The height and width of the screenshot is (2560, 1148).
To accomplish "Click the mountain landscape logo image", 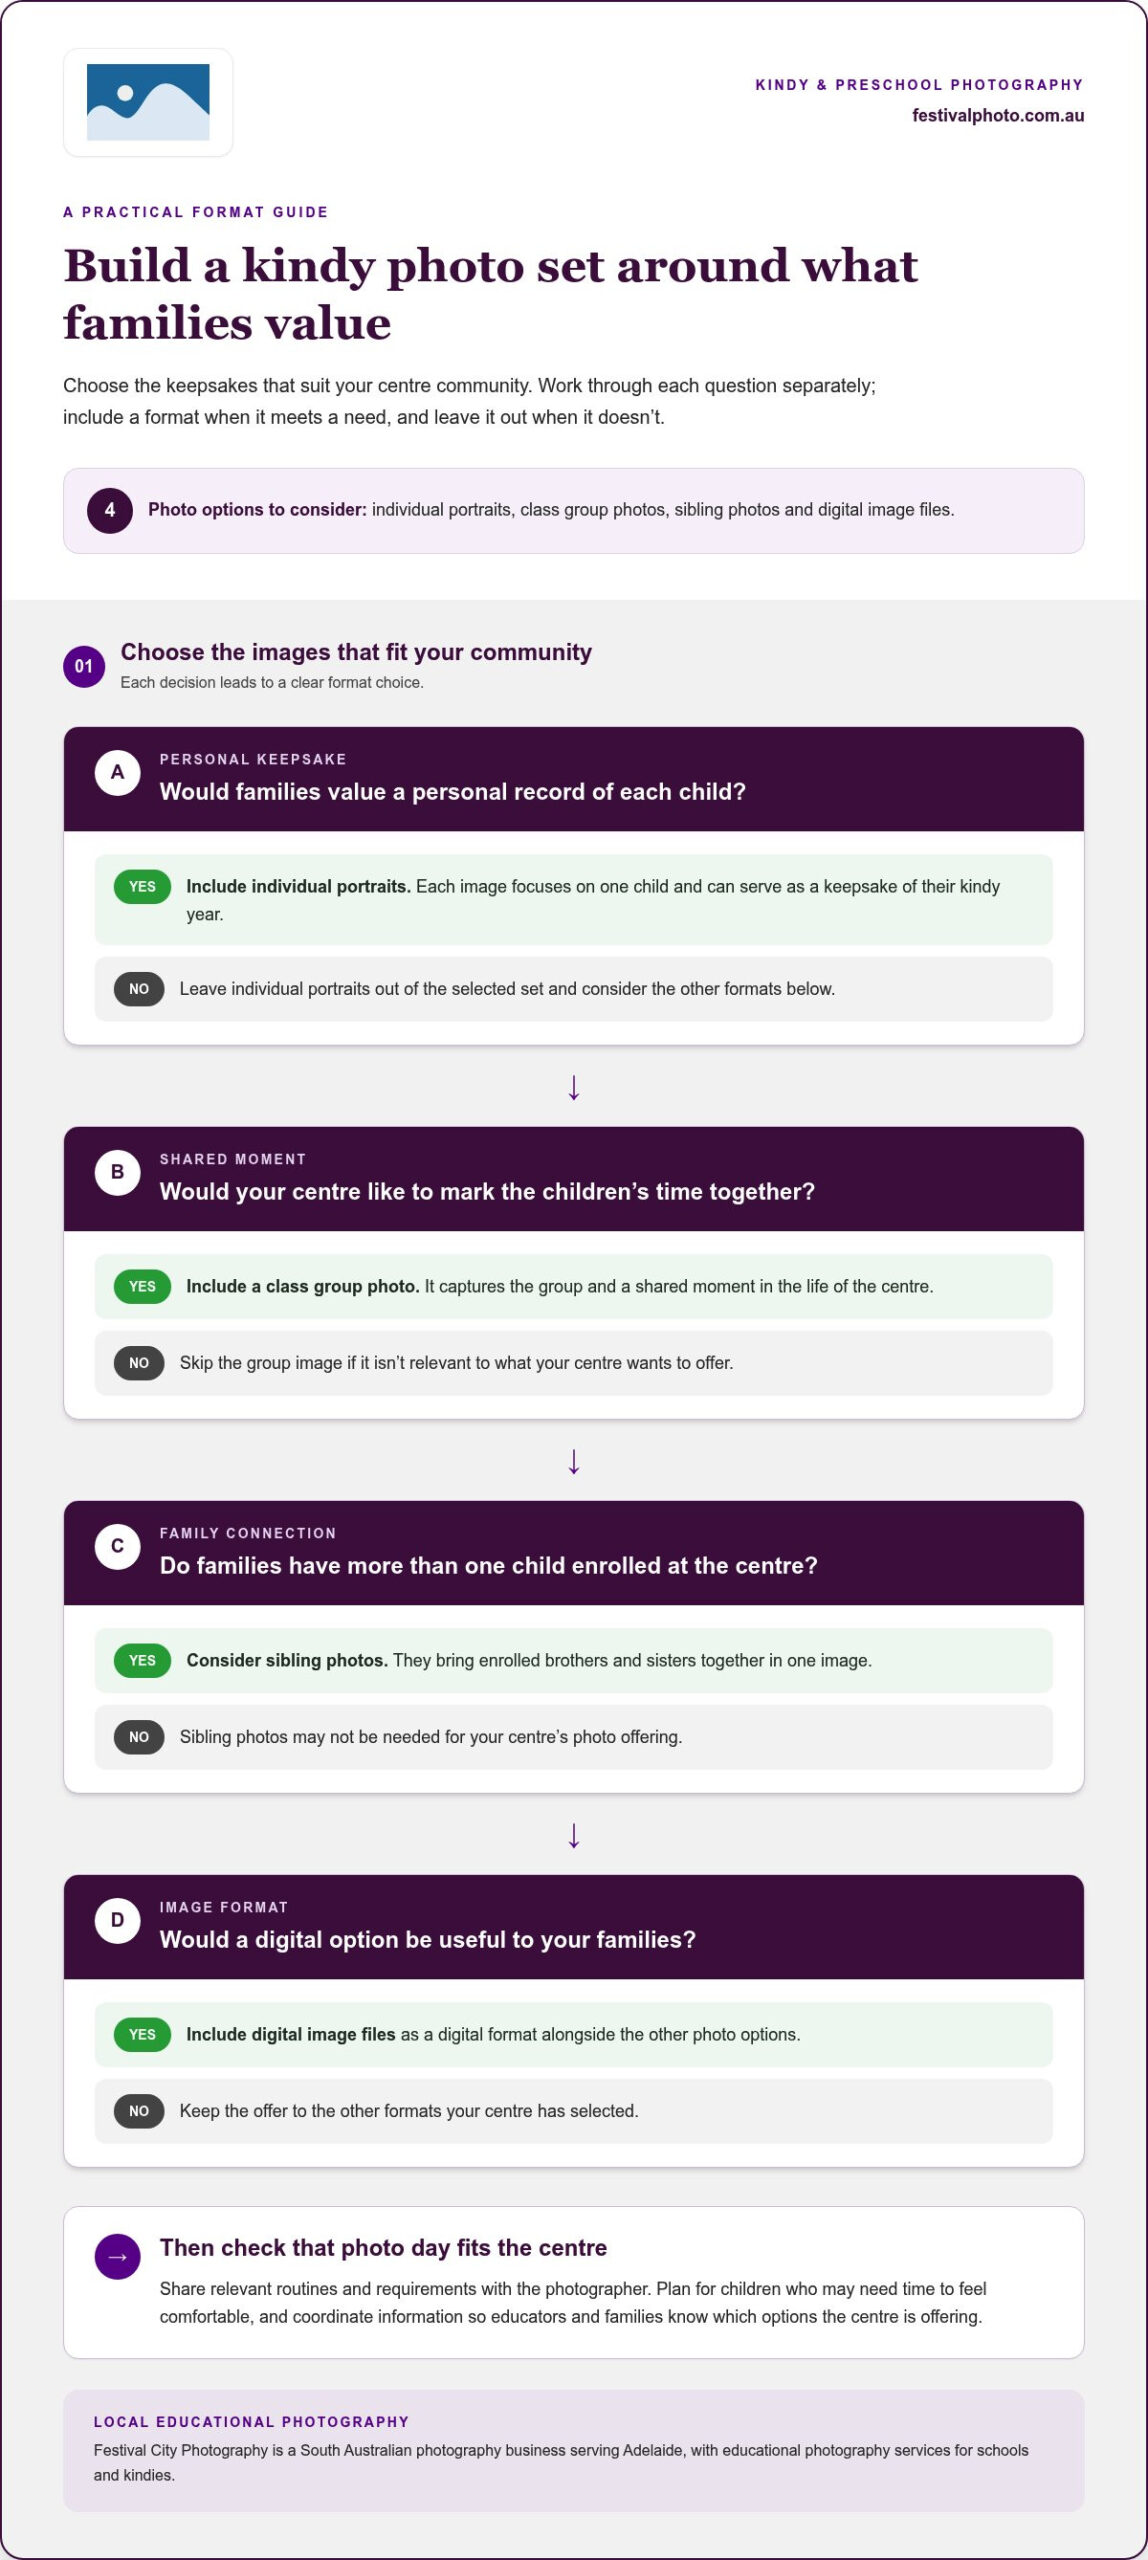I will pyautogui.click(x=148, y=102).
